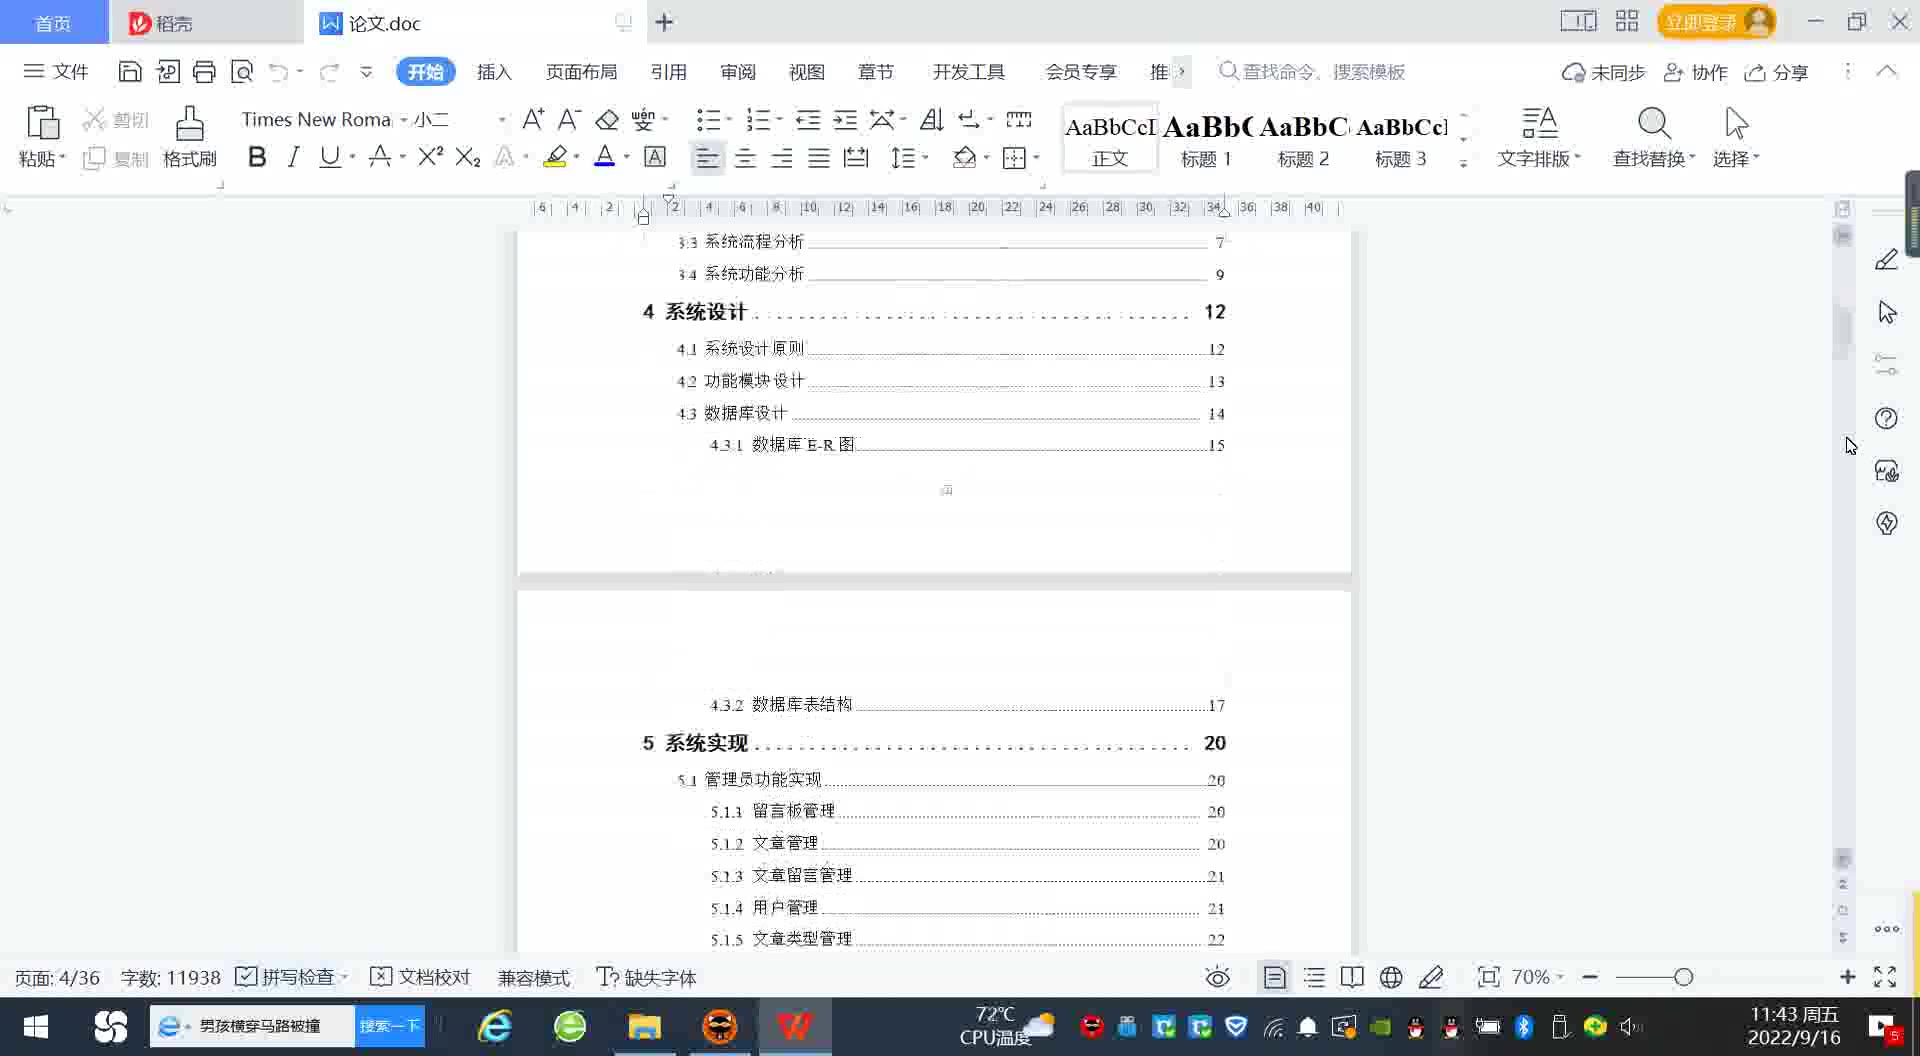This screenshot has width=1920, height=1056.
Task: Open the Insert (插入) tab
Action: coord(494,72)
